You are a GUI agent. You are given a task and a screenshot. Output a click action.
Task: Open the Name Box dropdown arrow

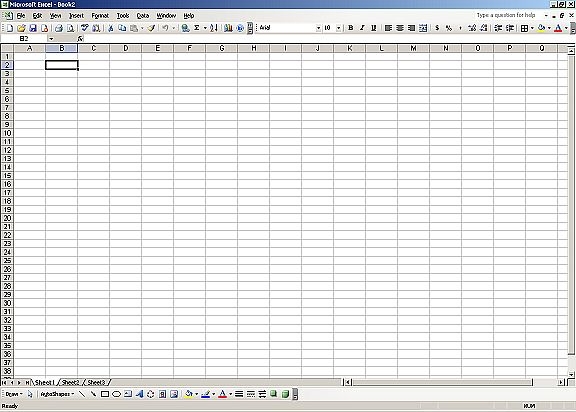pyautogui.click(x=51, y=39)
